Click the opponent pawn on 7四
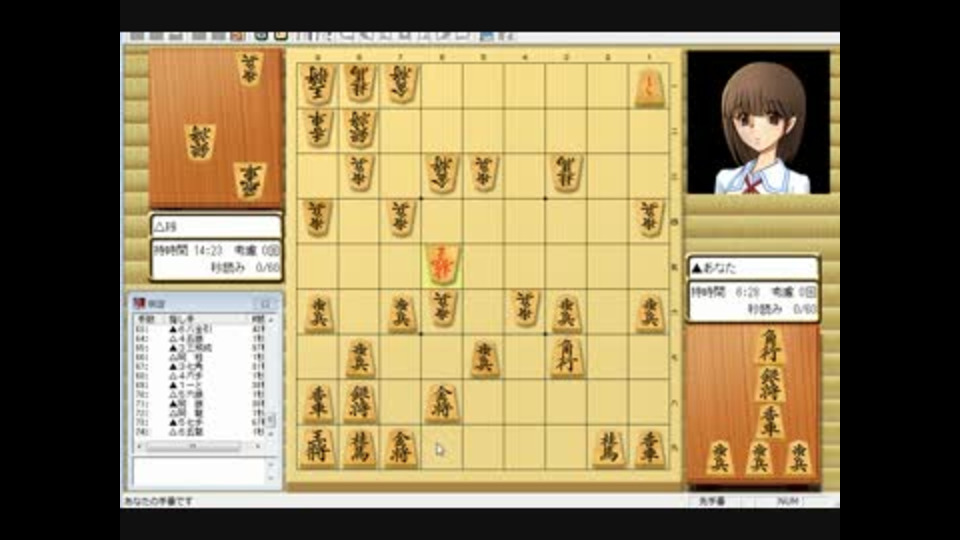The image size is (960, 540). coord(400,217)
